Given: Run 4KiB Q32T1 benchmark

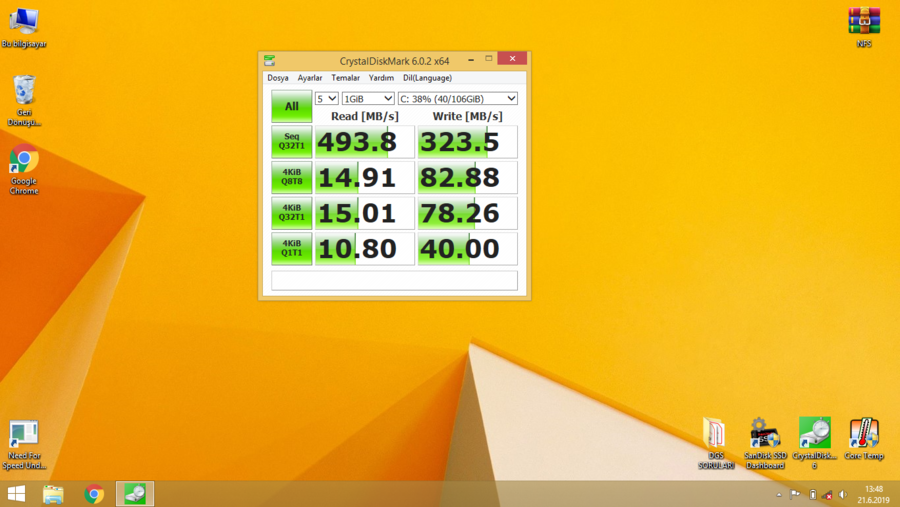Looking at the screenshot, I should [x=292, y=213].
